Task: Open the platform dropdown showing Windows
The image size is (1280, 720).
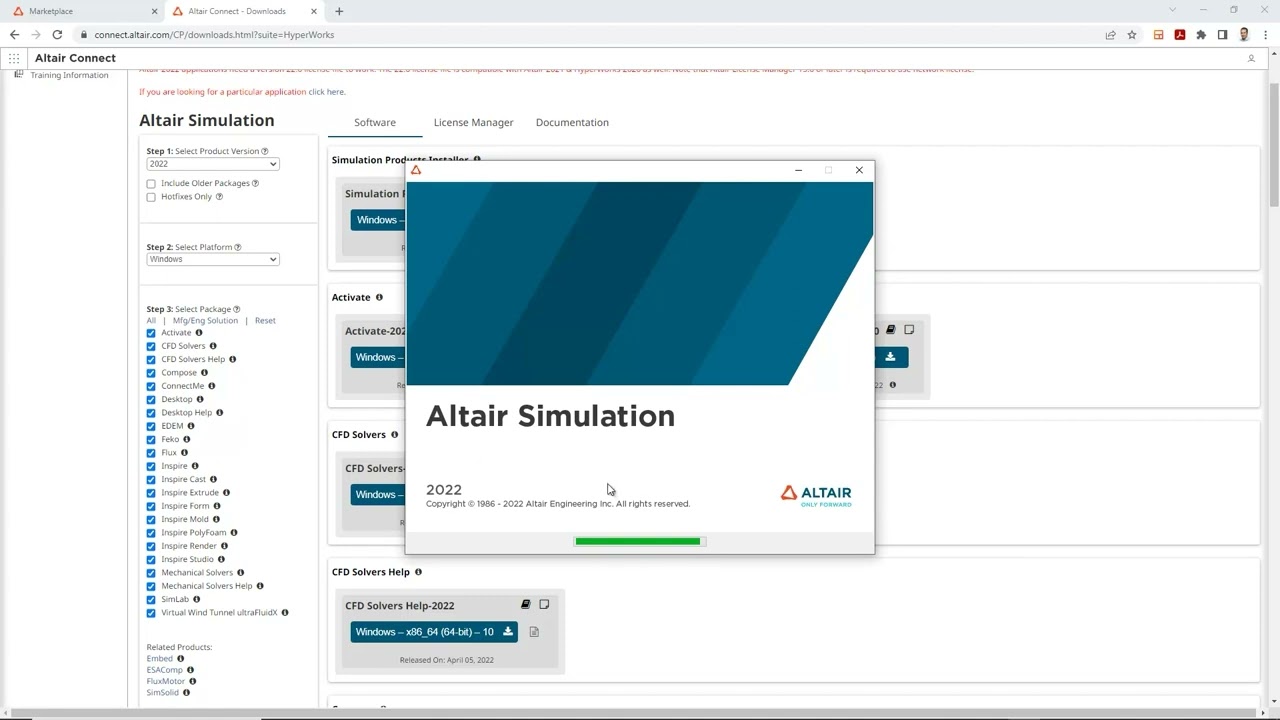Action: point(212,259)
